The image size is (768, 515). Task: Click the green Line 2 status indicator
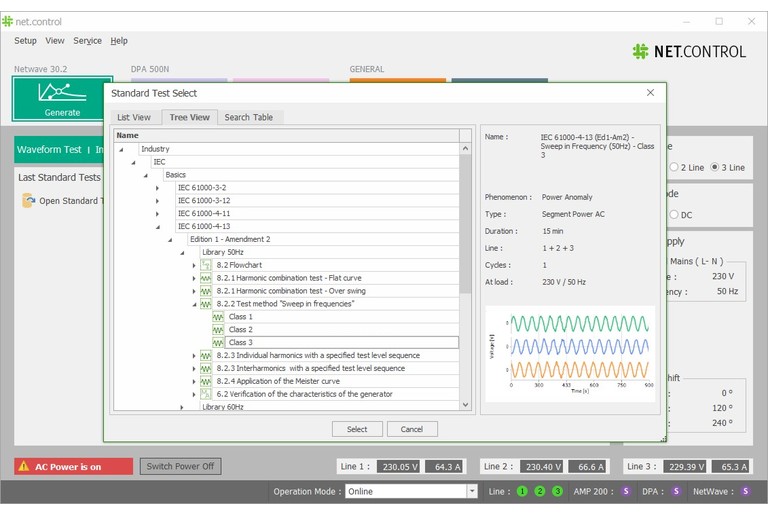point(540,491)
